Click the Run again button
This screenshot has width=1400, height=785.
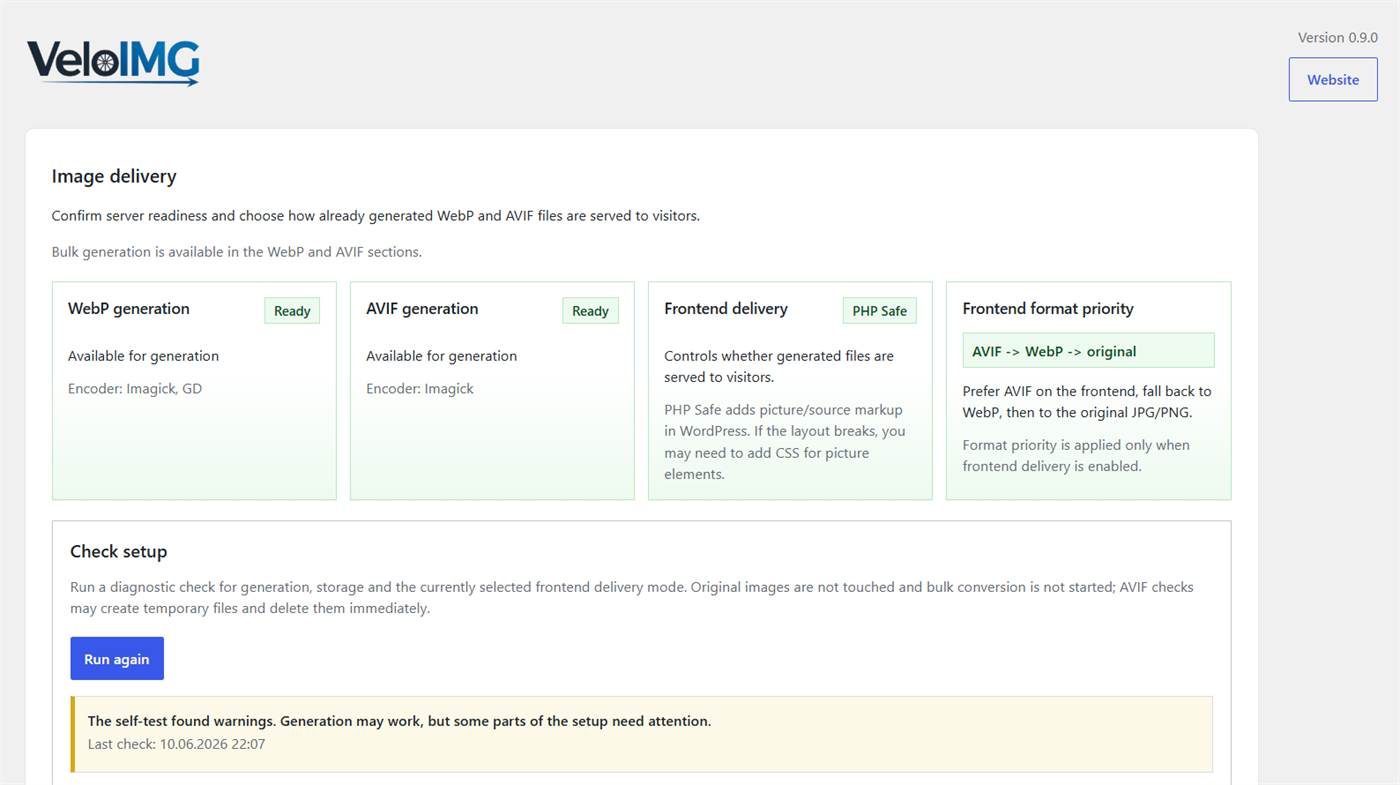(117, 659)
